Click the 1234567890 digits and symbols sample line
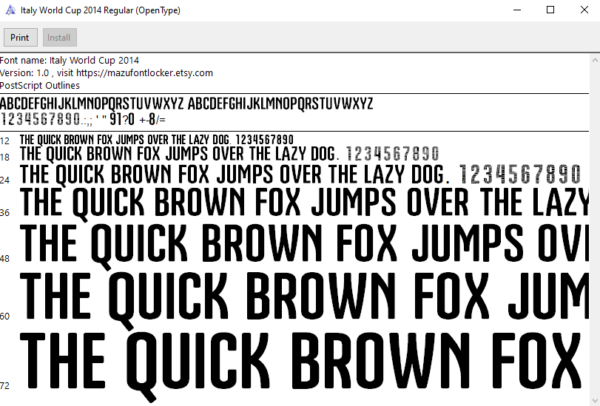 tap(83, 119)
